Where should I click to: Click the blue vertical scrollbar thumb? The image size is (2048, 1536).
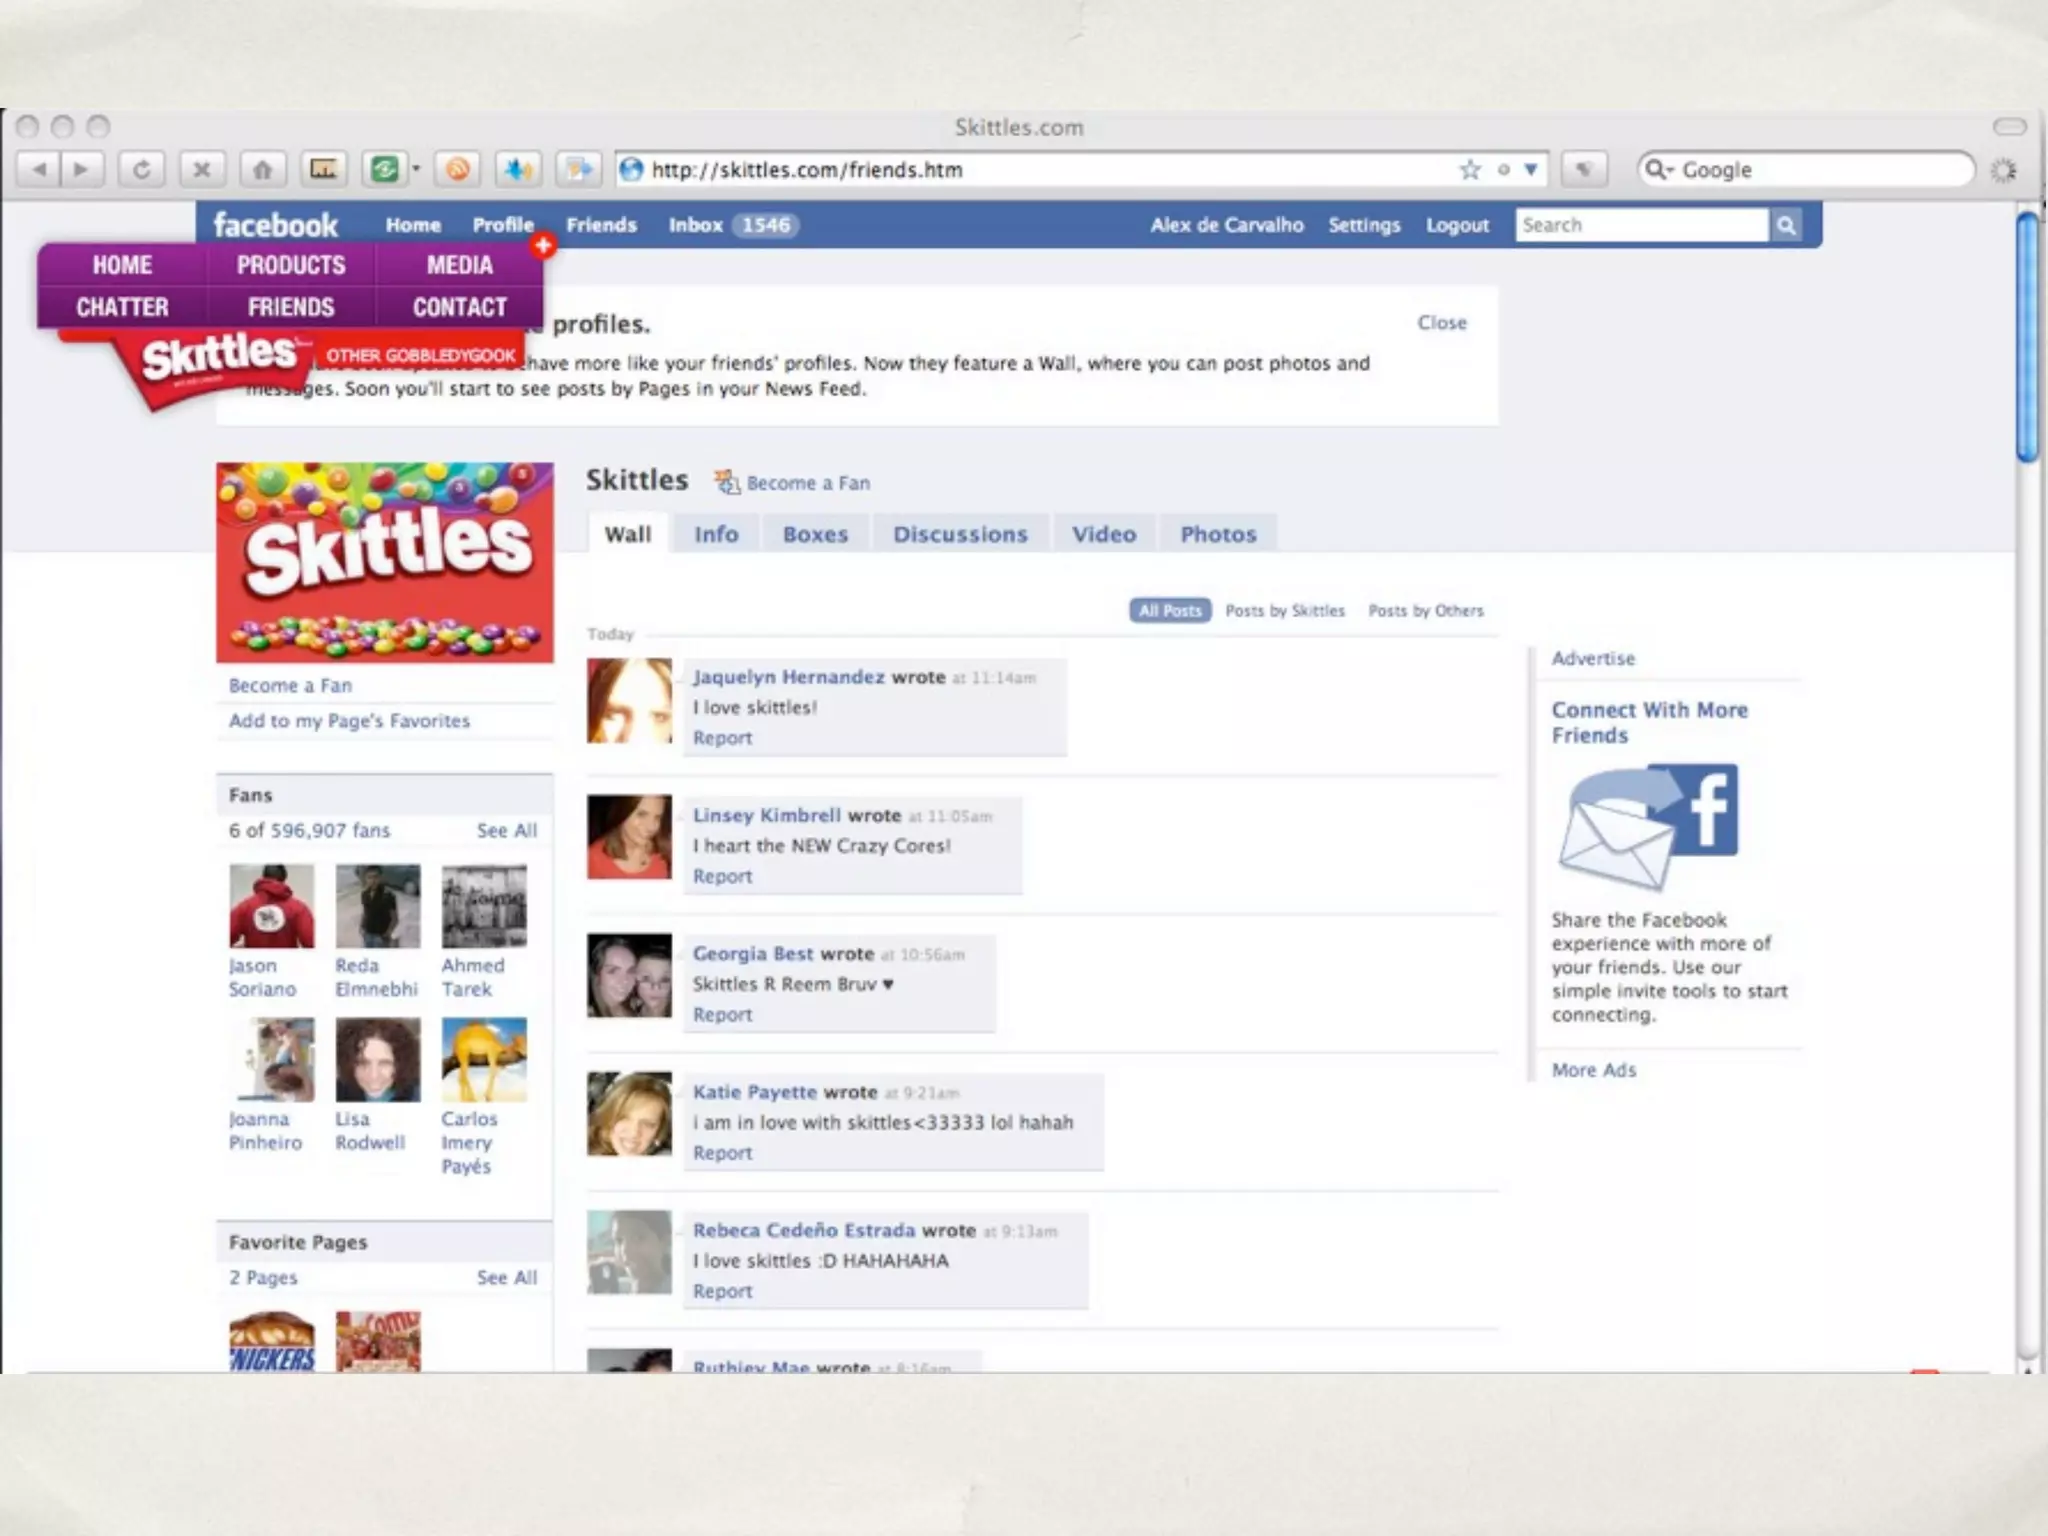click(2027, 338)
